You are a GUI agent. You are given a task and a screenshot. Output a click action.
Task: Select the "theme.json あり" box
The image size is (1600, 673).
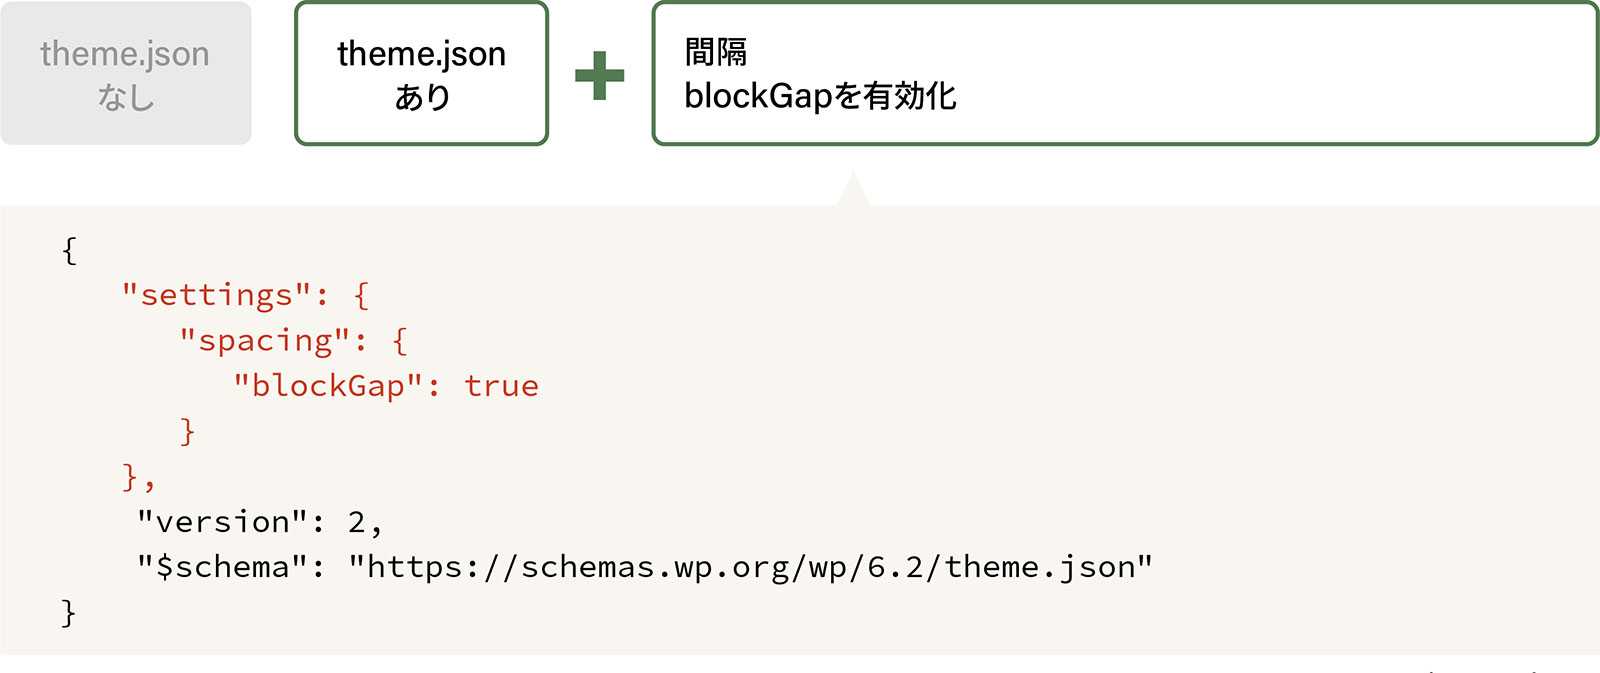(x=421, y=74)
